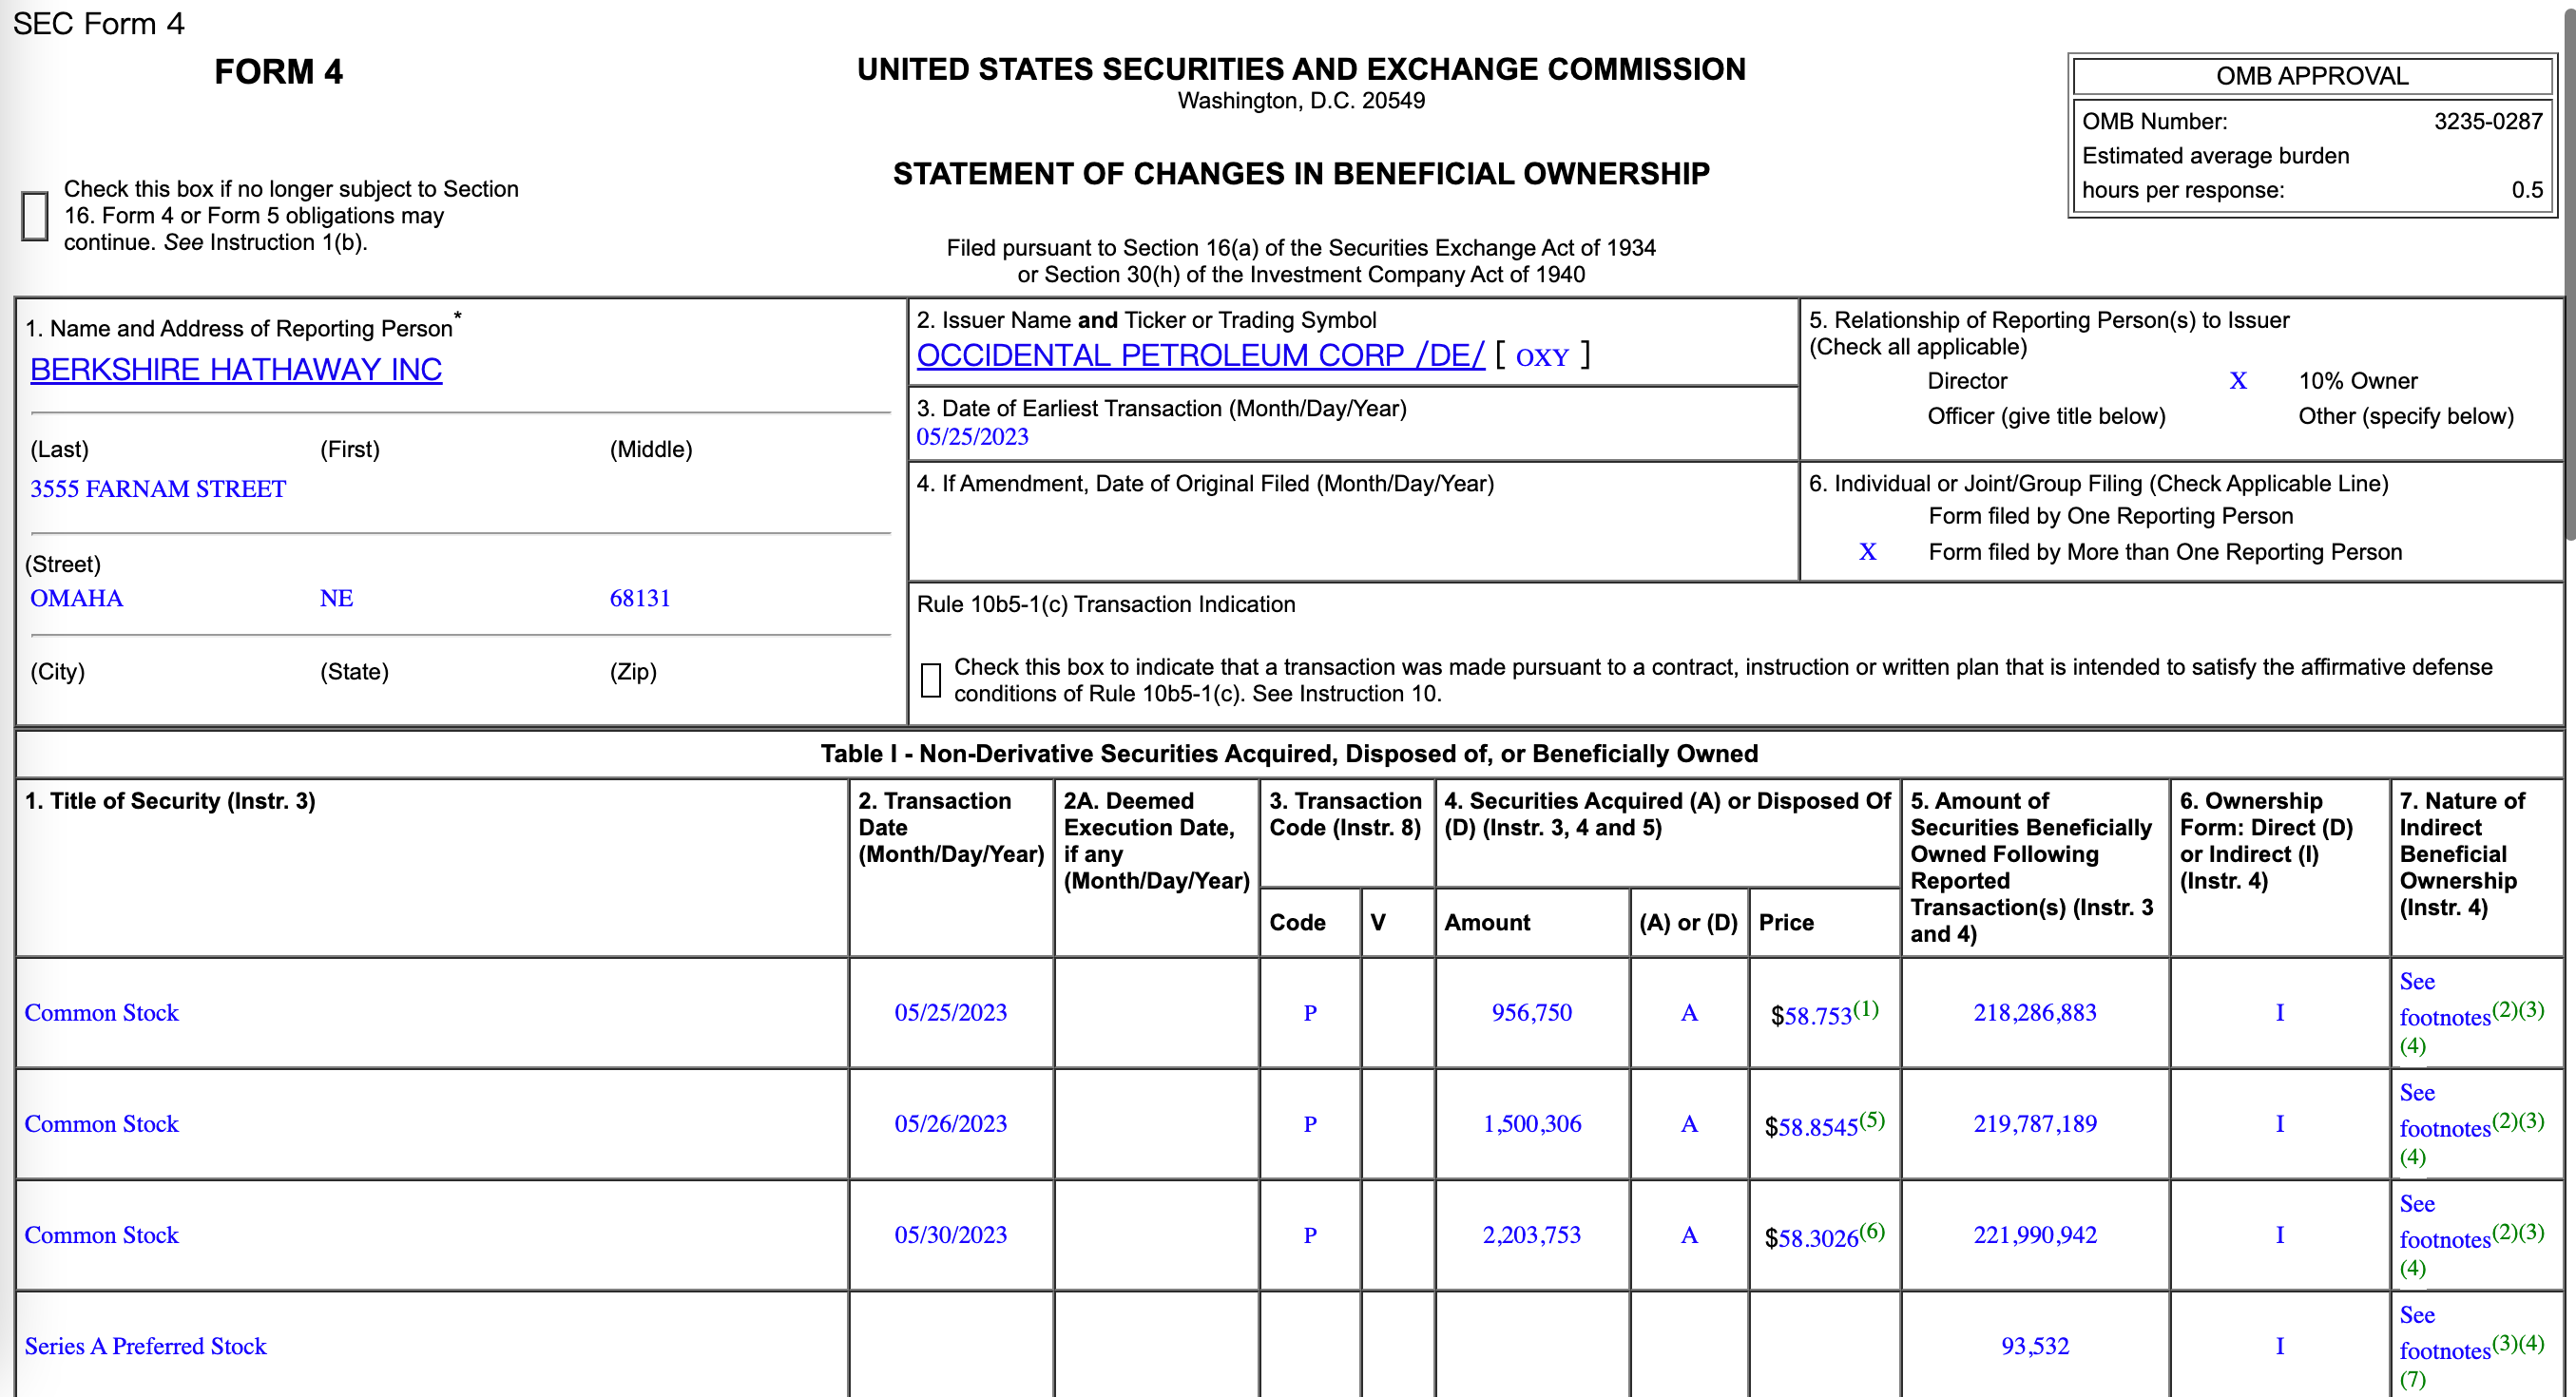This screenshot has height=1397, width=2576.
Task: Check the Rule 10b5-1(c) transaction indication box
Action: click(x=930, y=680)
